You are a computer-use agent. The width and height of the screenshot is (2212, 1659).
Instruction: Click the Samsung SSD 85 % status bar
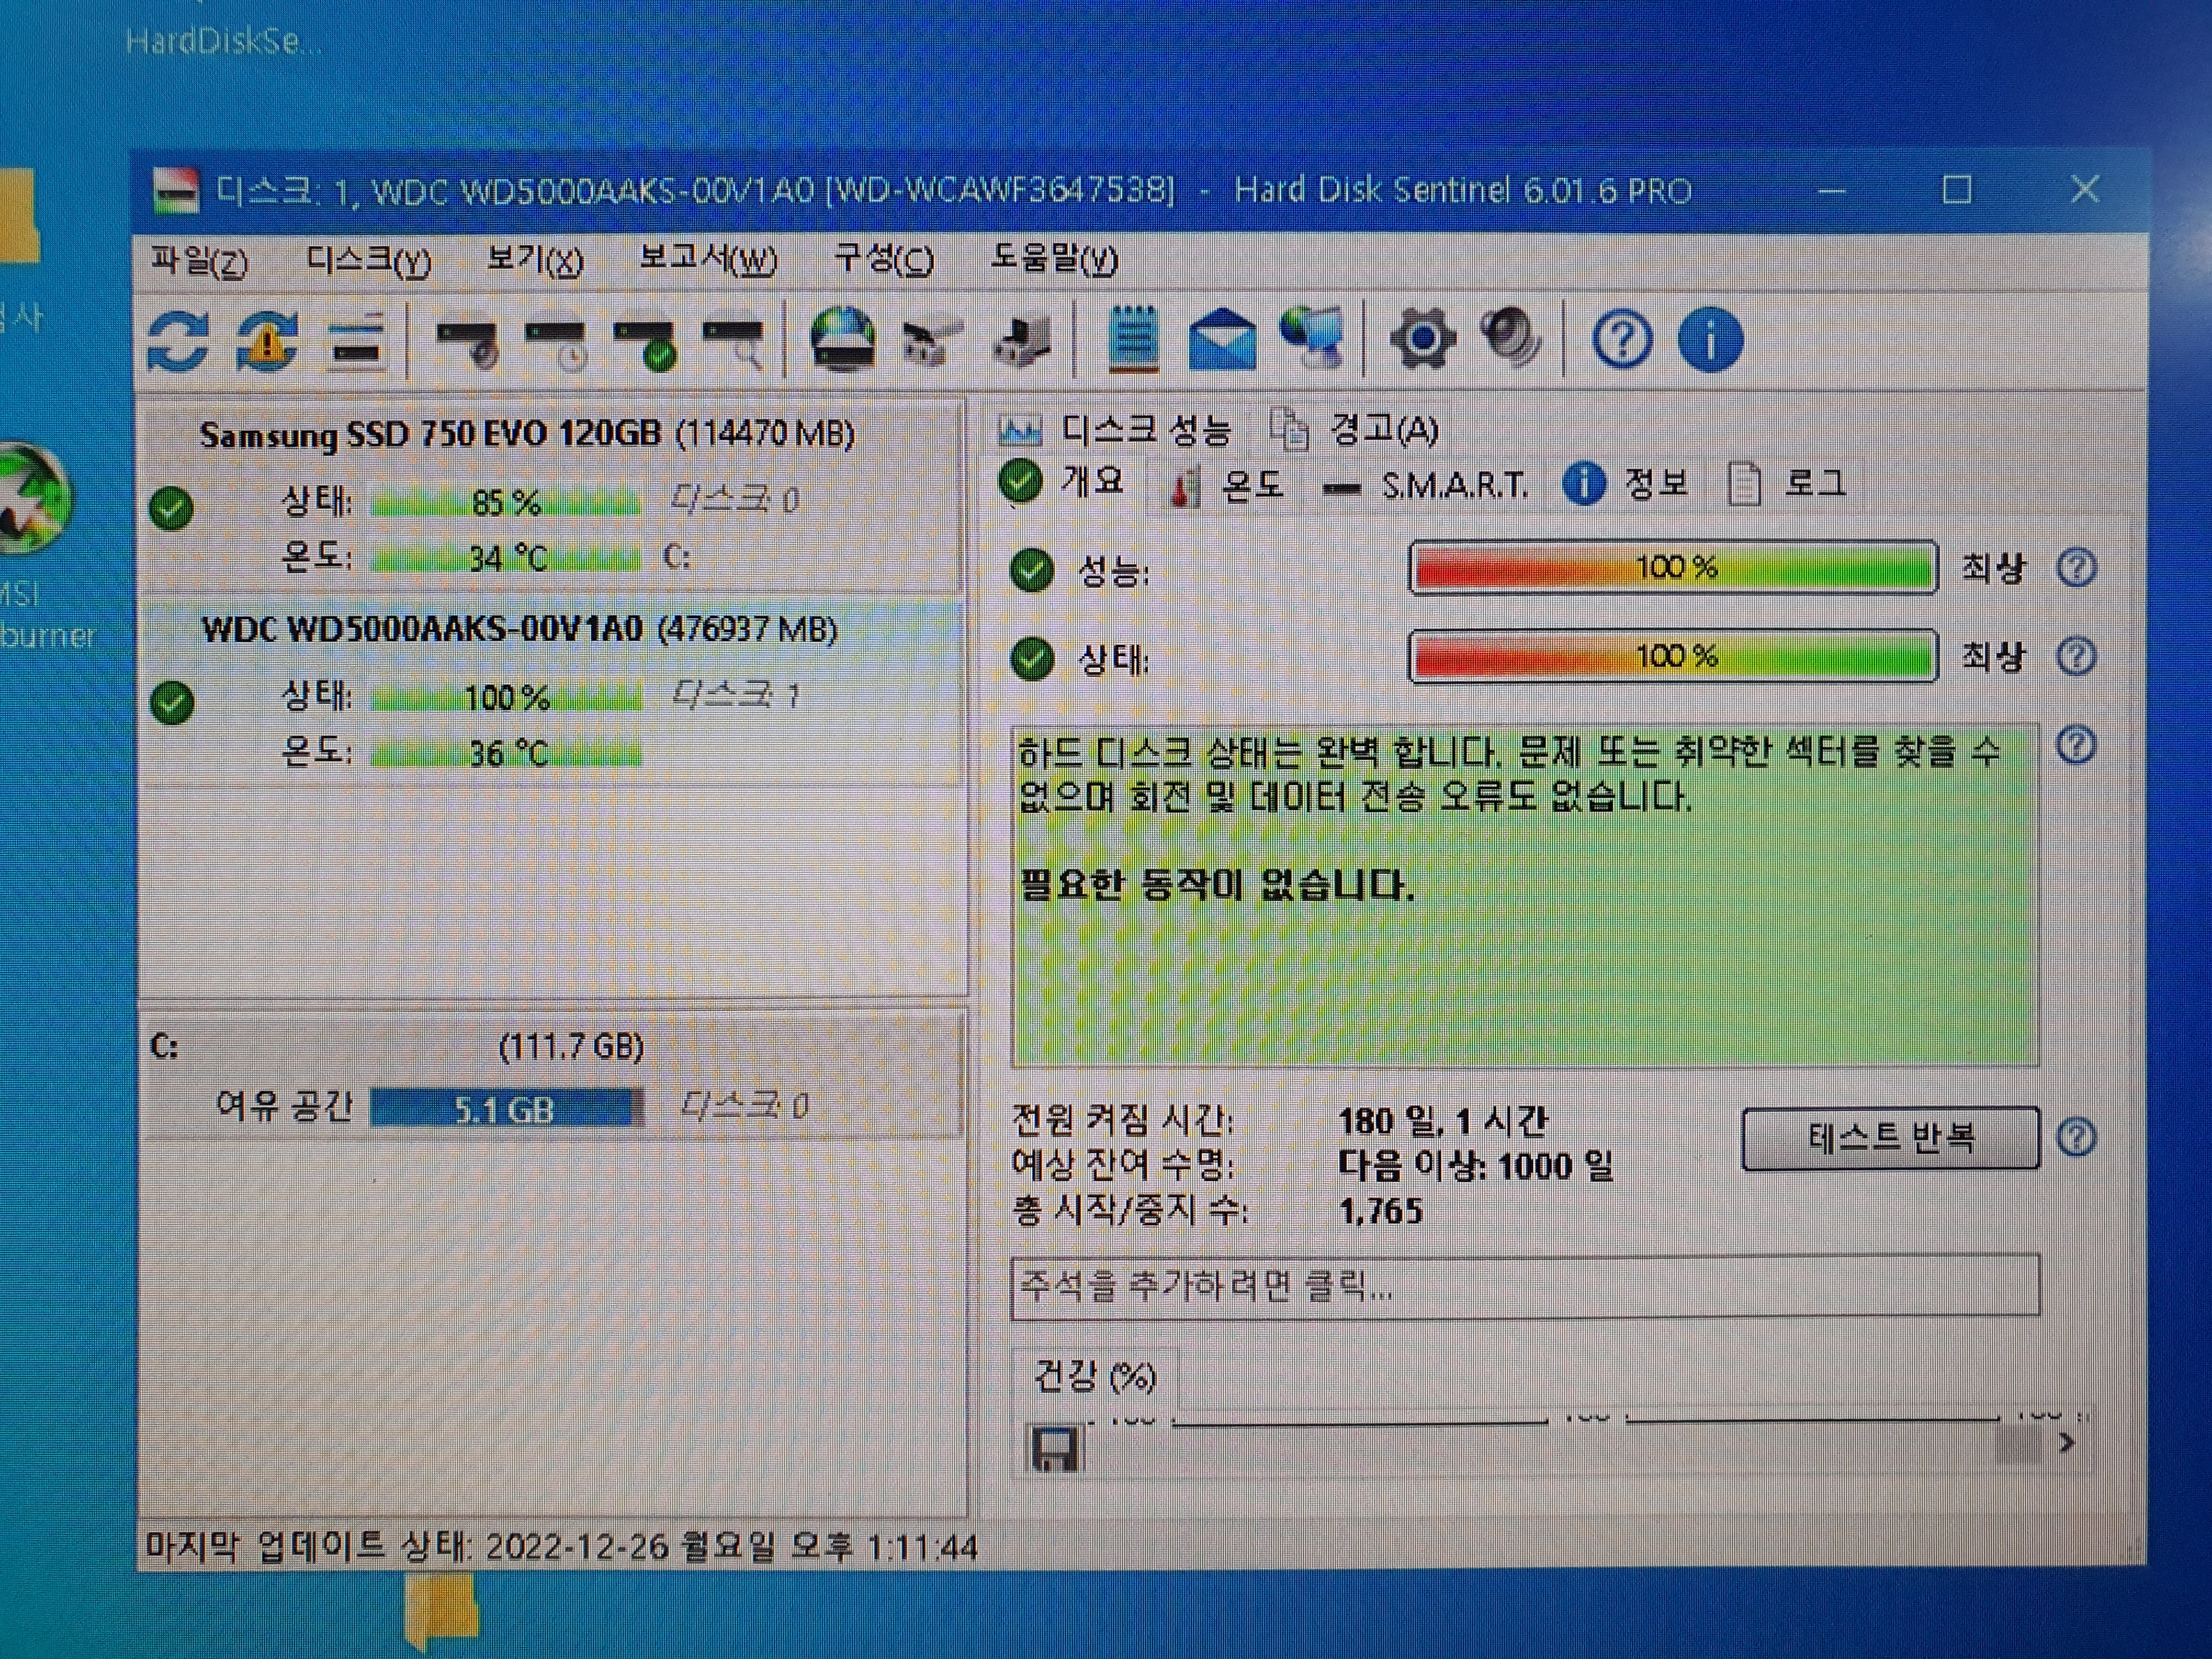(x=505, y=502)
